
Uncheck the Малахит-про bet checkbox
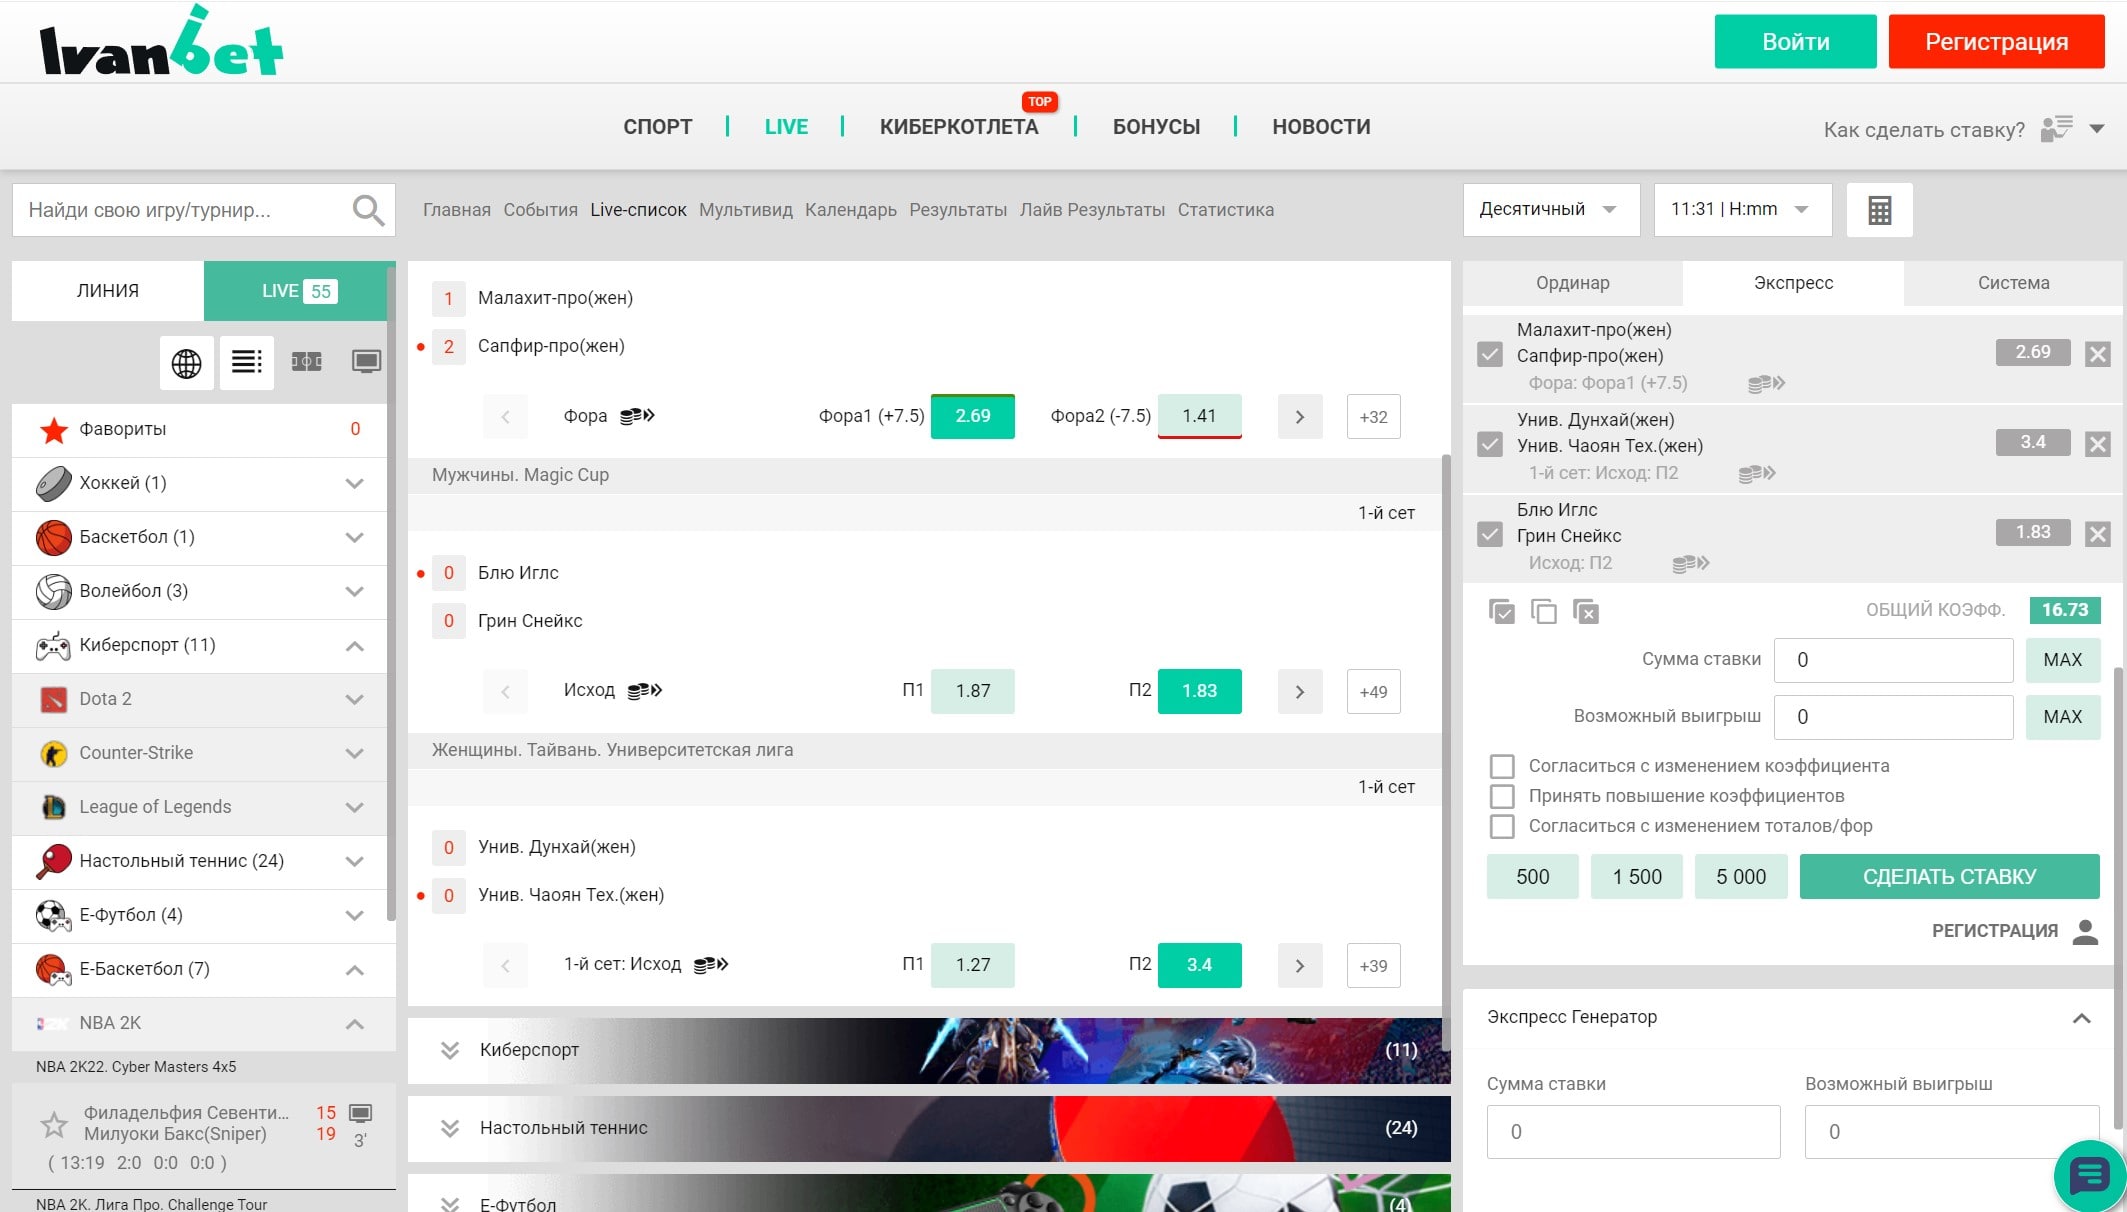click(x=1490, y=355)
